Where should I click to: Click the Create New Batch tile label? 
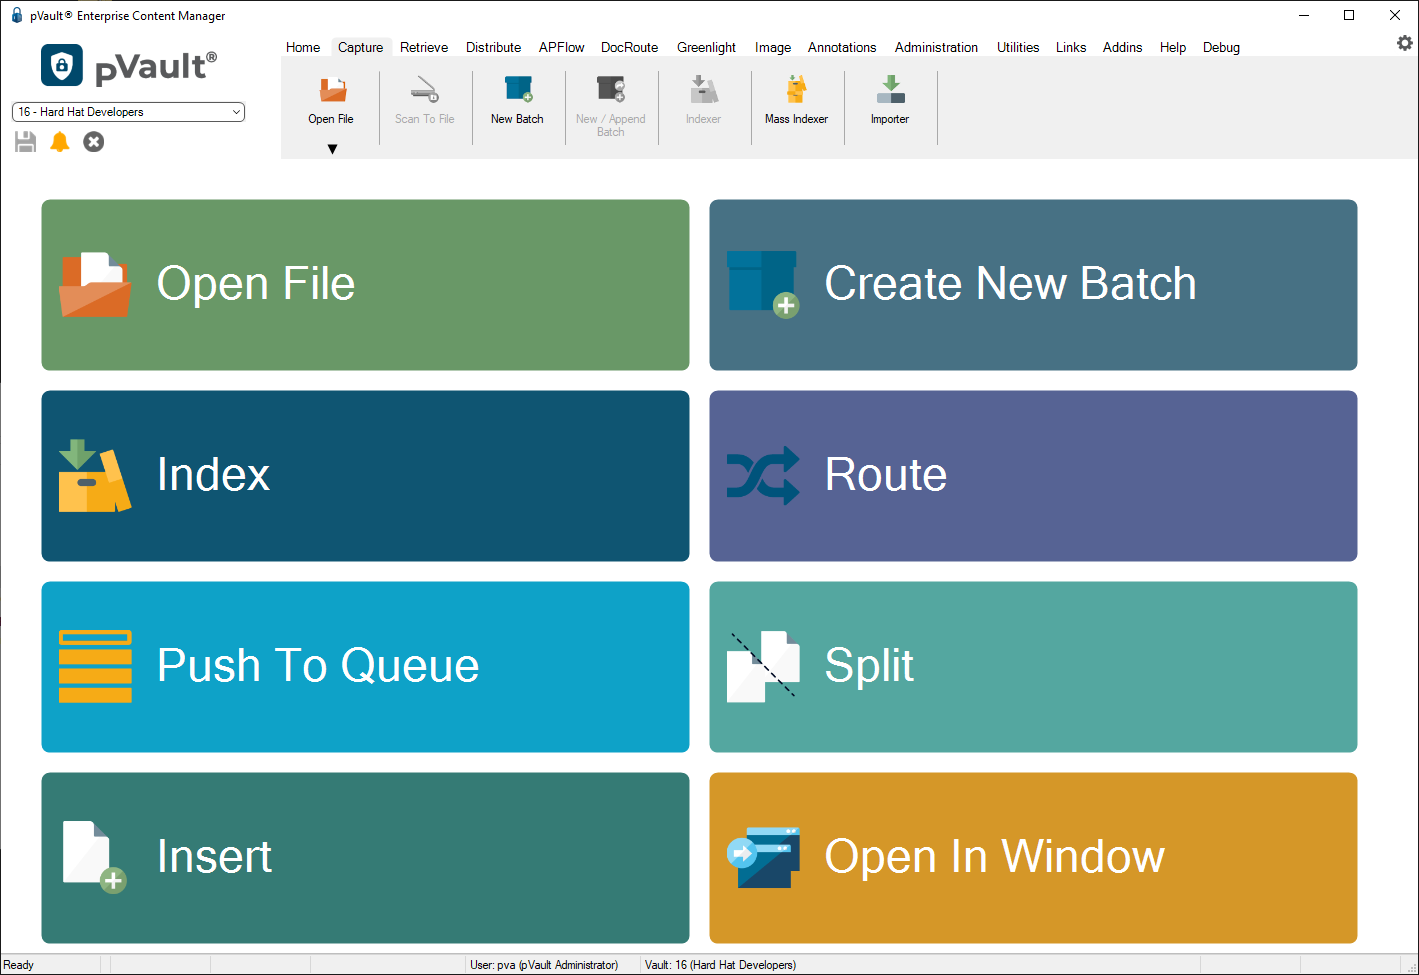tap(1010, 284)
